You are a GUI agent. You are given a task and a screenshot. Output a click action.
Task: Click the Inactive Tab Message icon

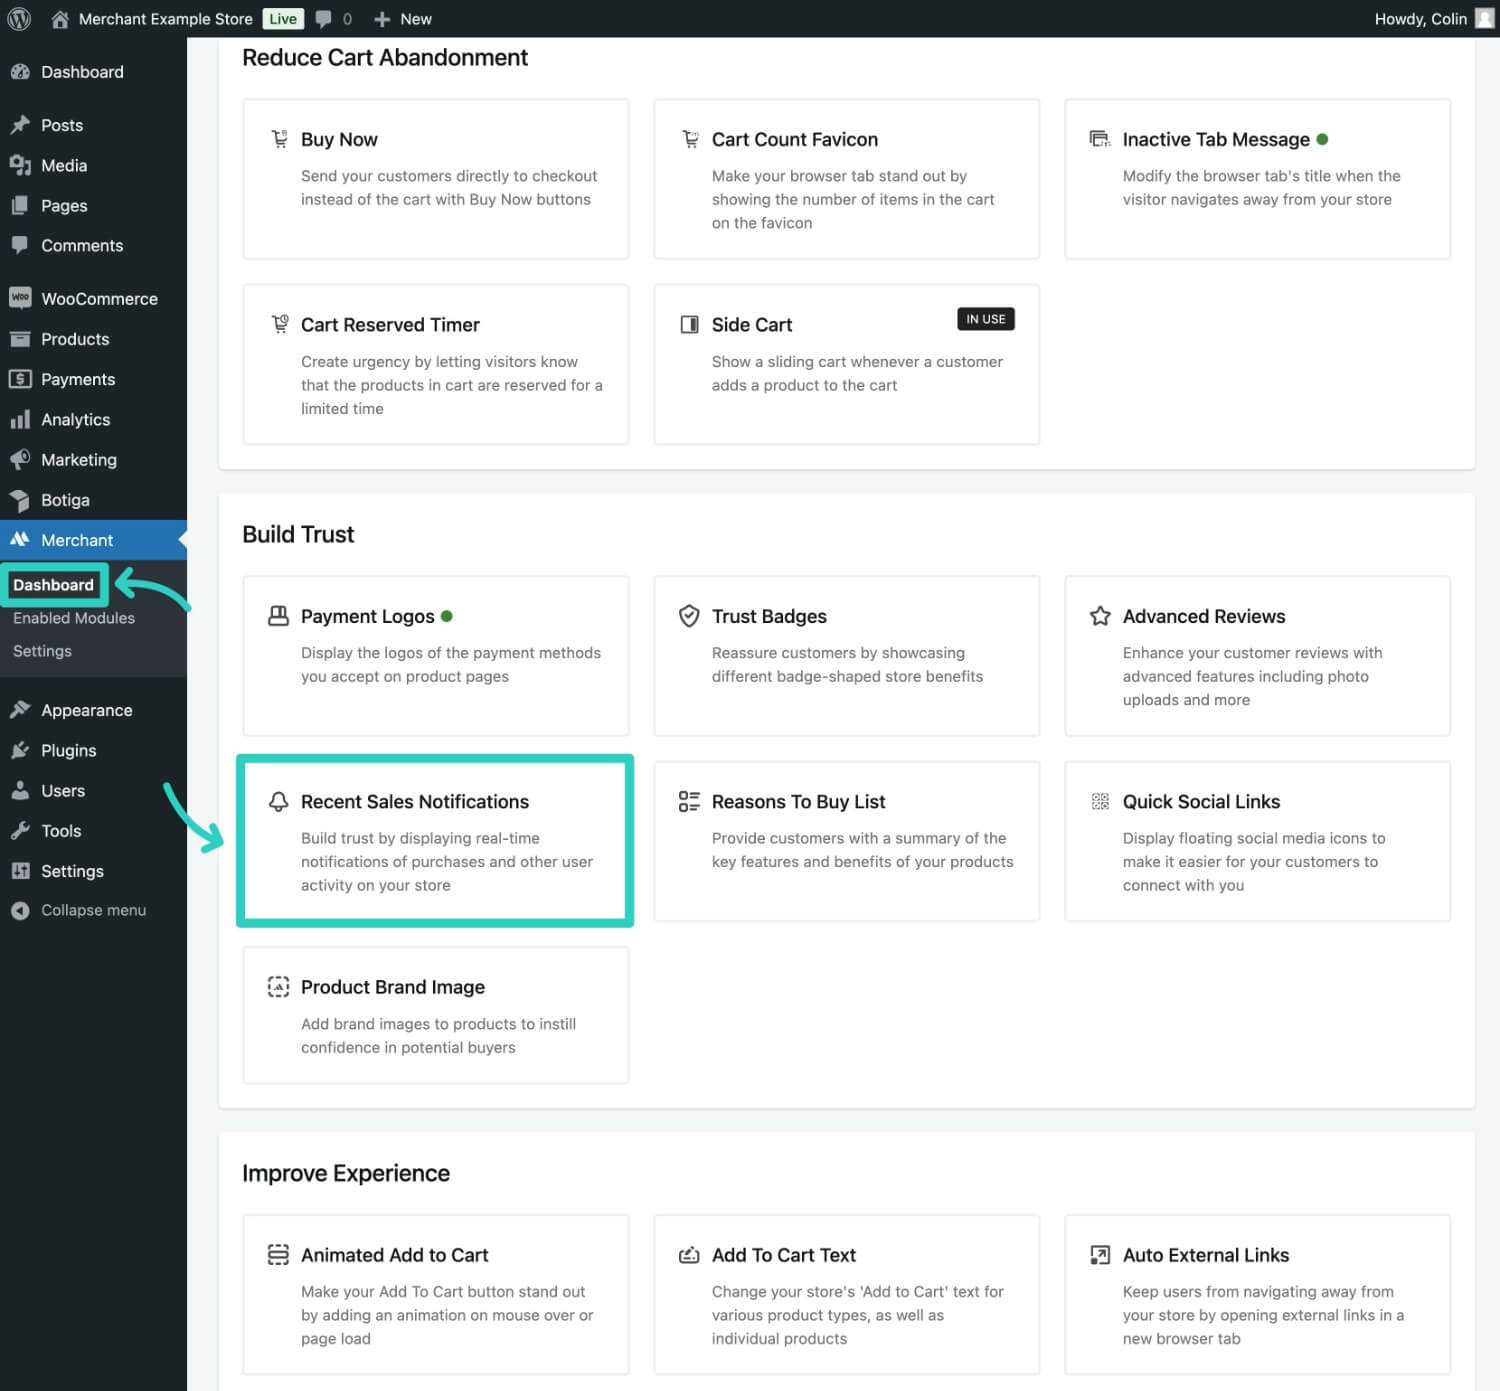point(1100,139)
